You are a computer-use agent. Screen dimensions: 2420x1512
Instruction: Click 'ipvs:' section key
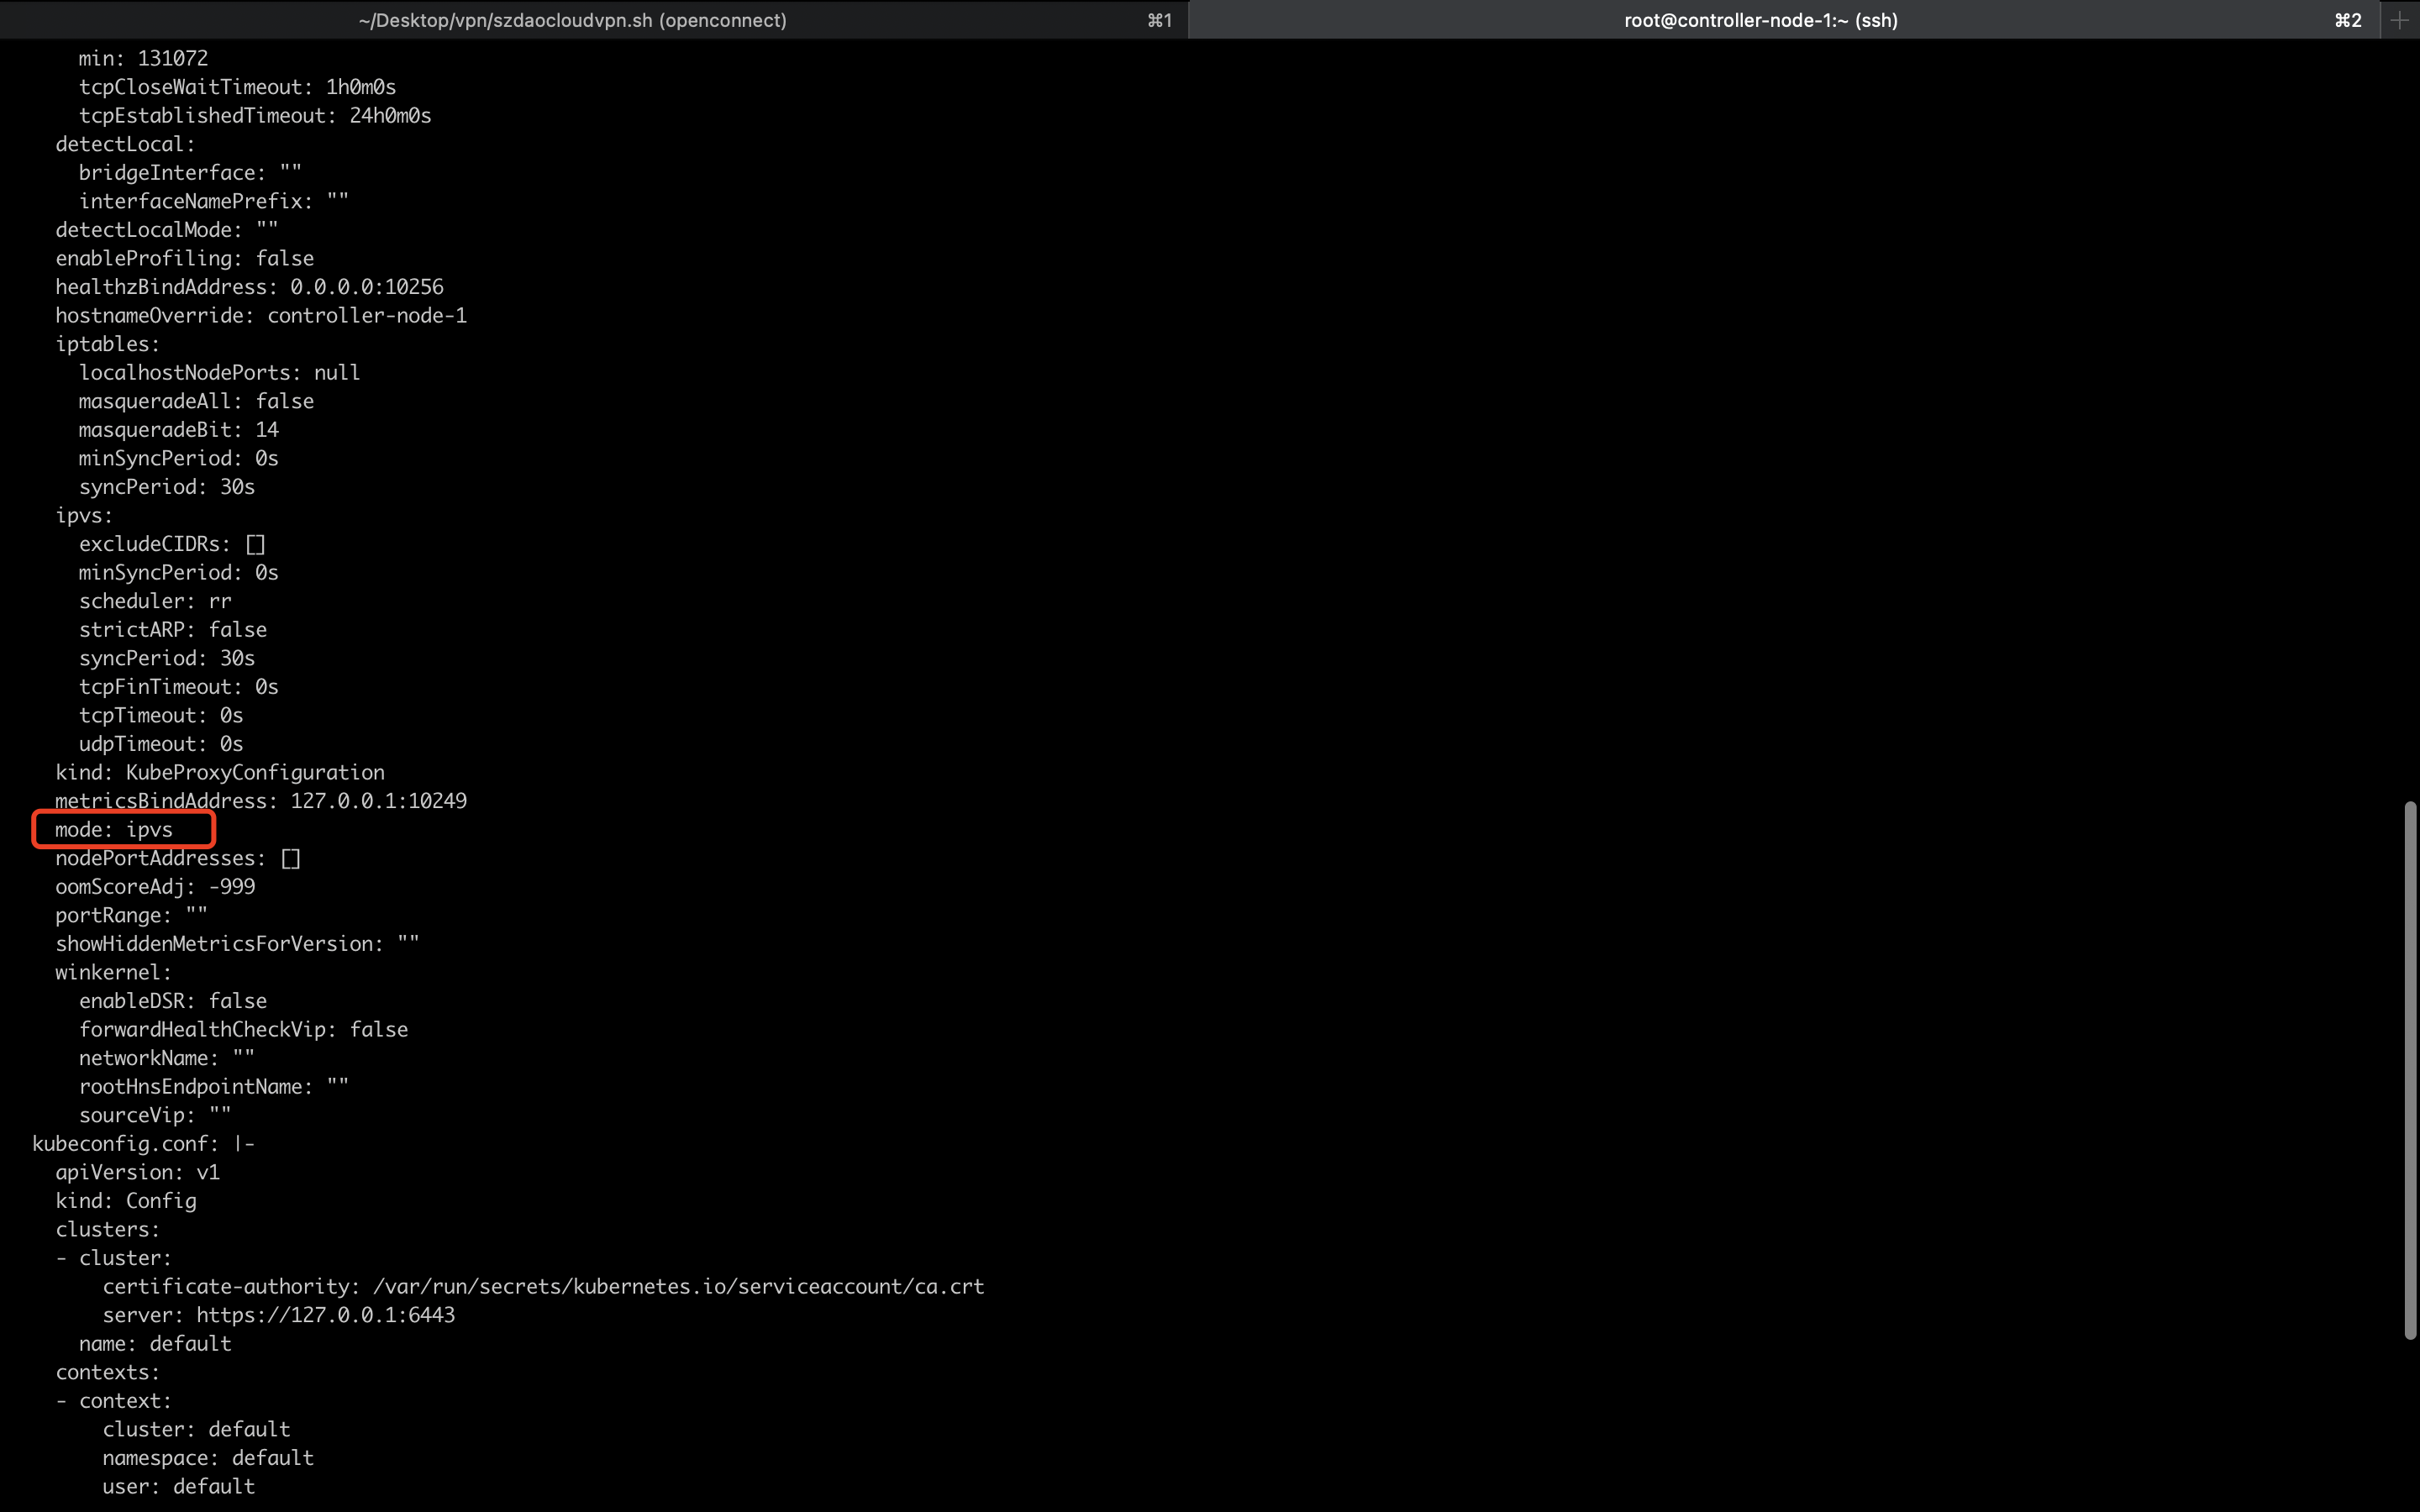[84, 515]
